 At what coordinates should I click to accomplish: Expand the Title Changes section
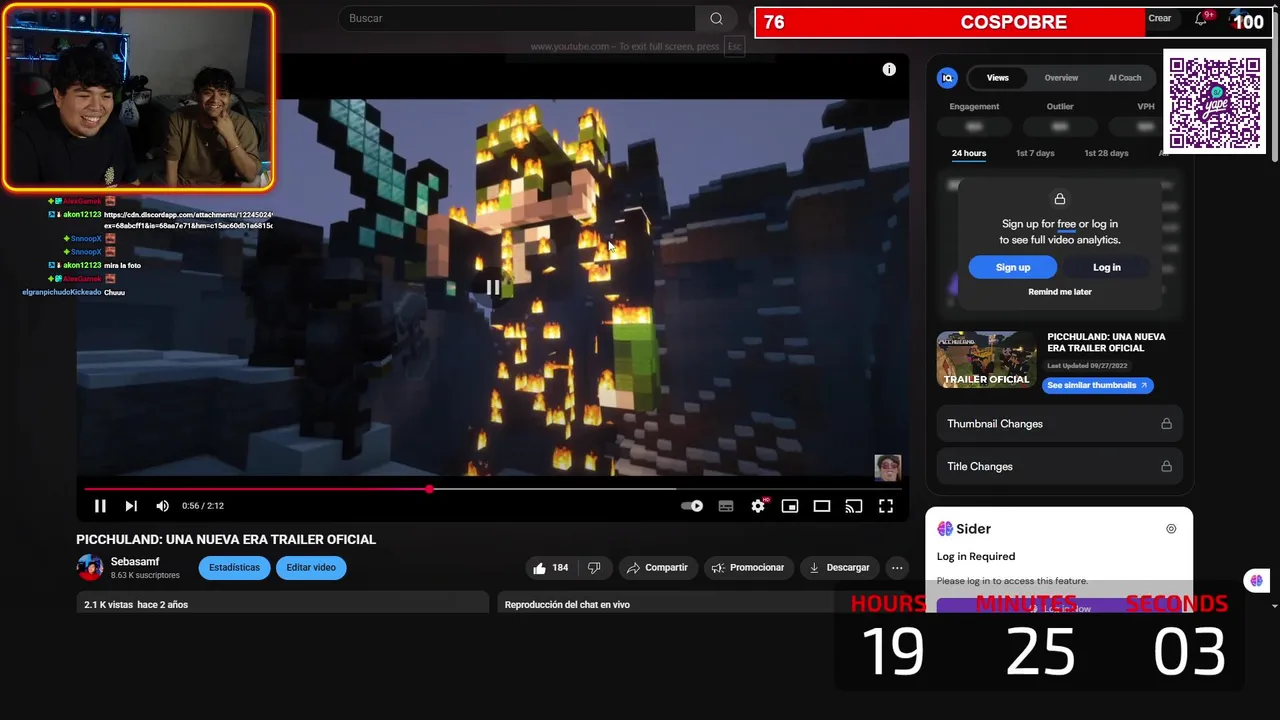1060,467
